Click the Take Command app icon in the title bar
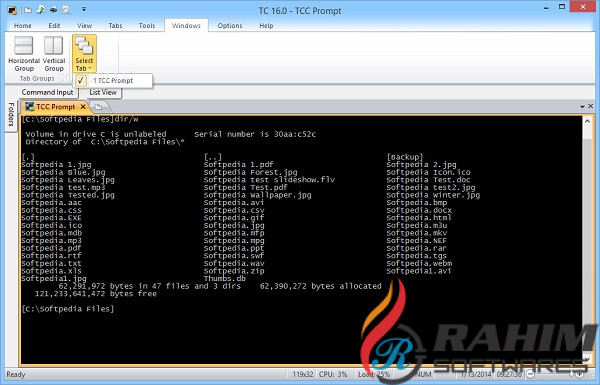Screen dimensions: 600x385 tap(12, 10)
